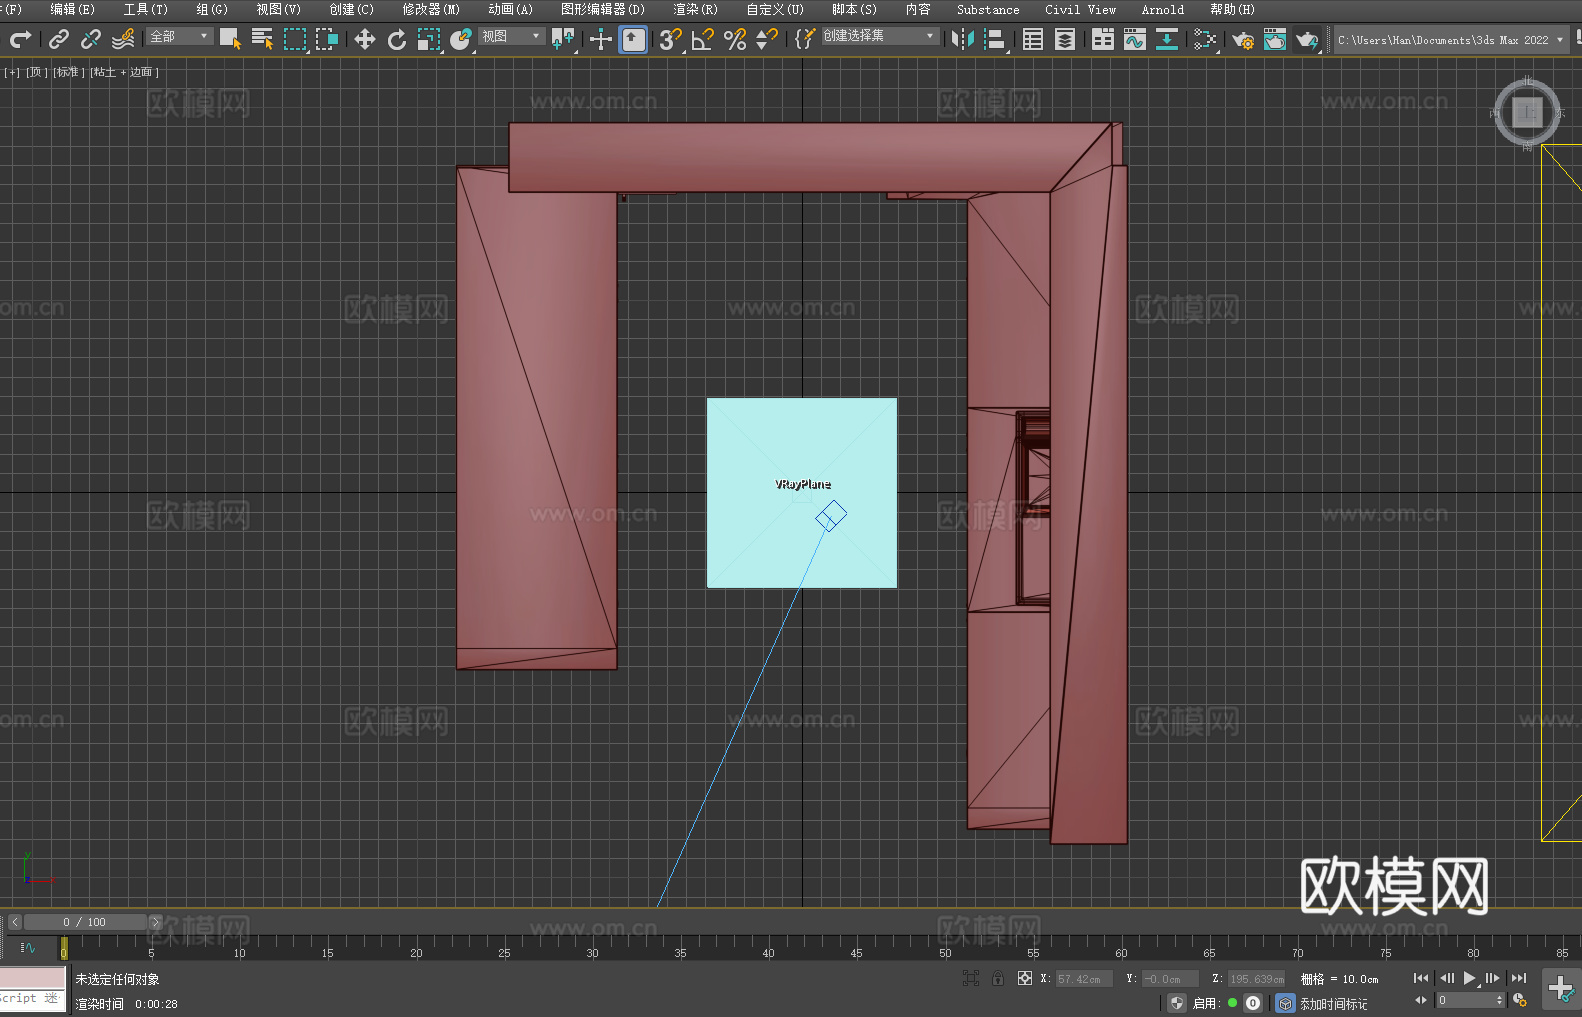The width and height of the screenshot is (1582, 1017).
Task: Open the Arnold menu
Action: pyautogui.click(x=1163, y=9)
